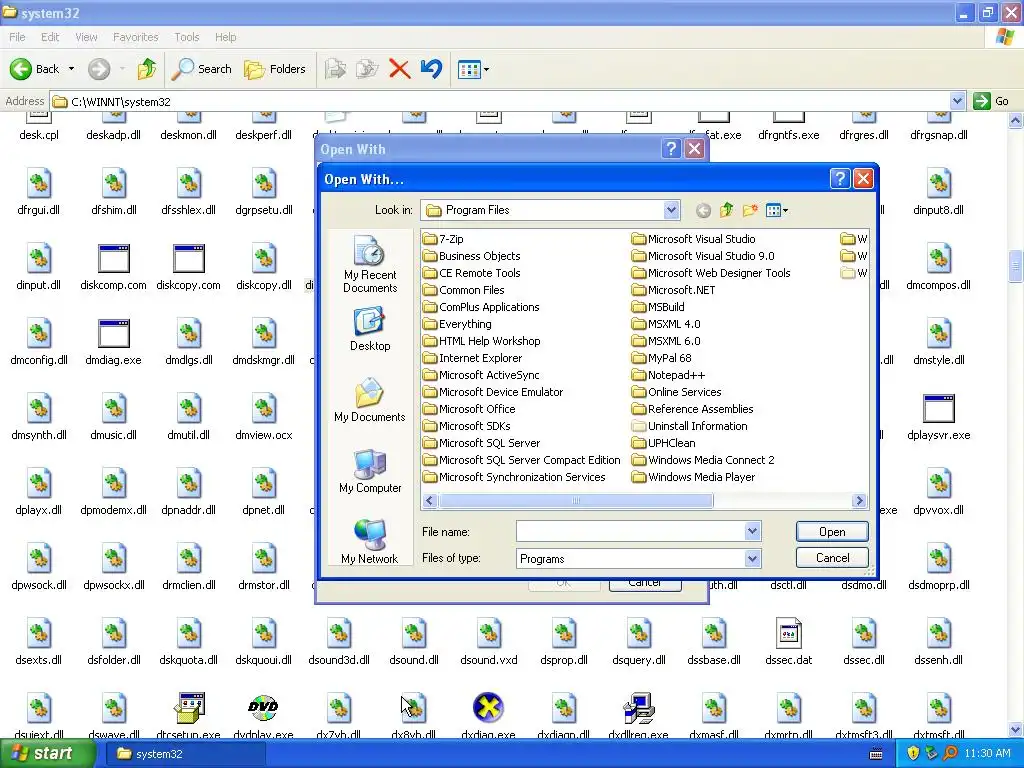The image size is (1024, 768).
Task: Select the MyPal 68 folder
Action: [x=662, y=358]
